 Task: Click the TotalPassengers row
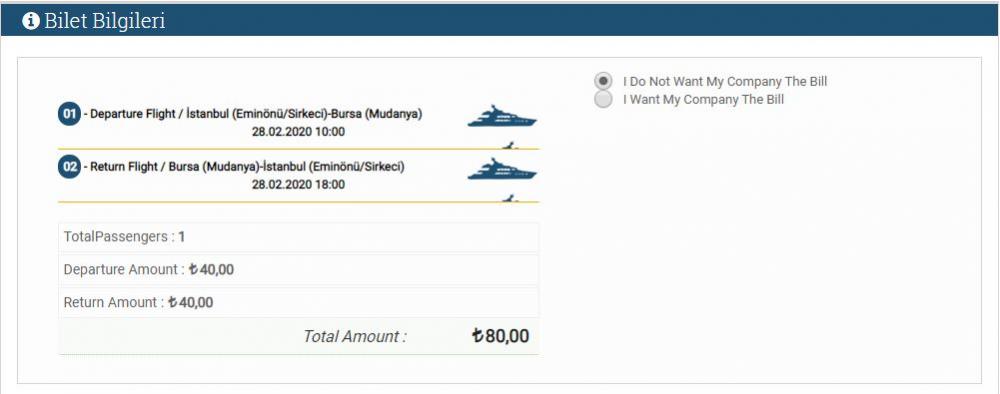(x=298, y=237)
